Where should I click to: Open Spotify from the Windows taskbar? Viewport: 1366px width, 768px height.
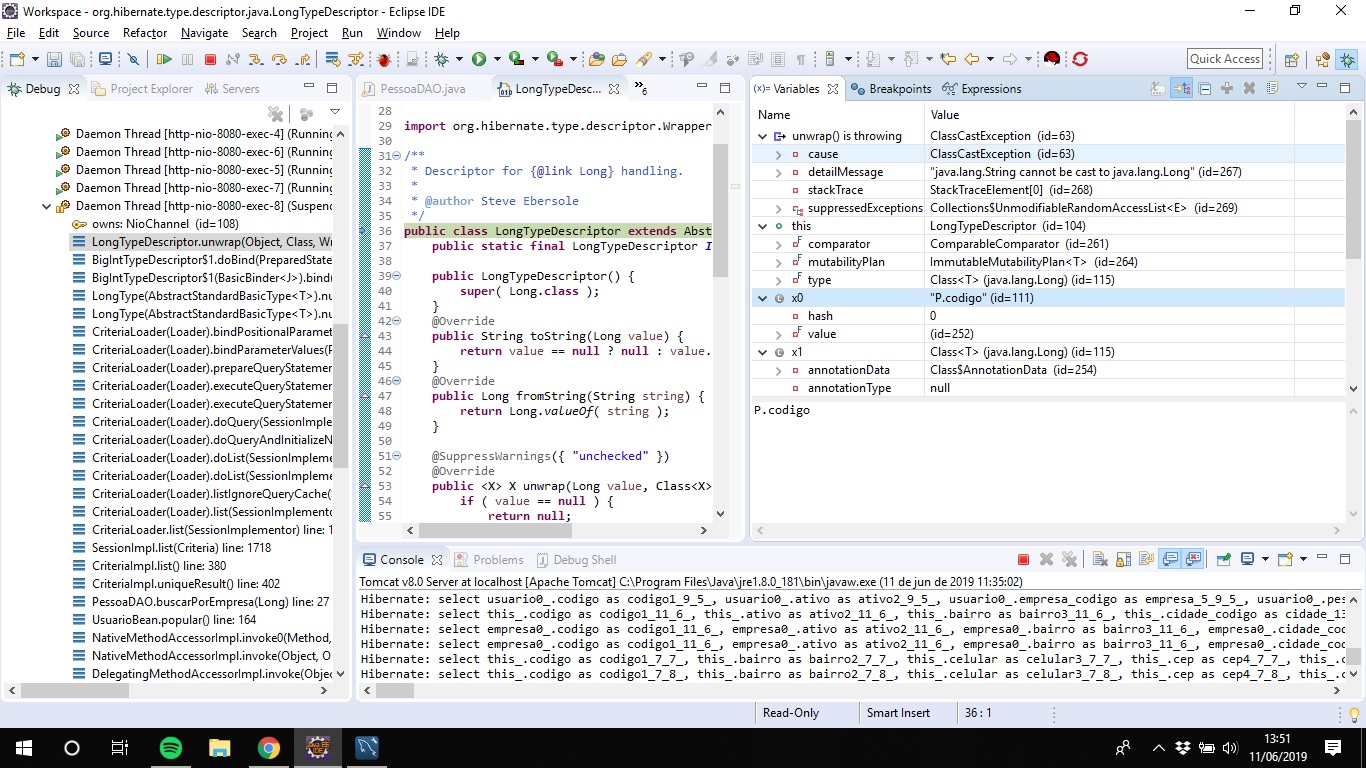[171, 747]
